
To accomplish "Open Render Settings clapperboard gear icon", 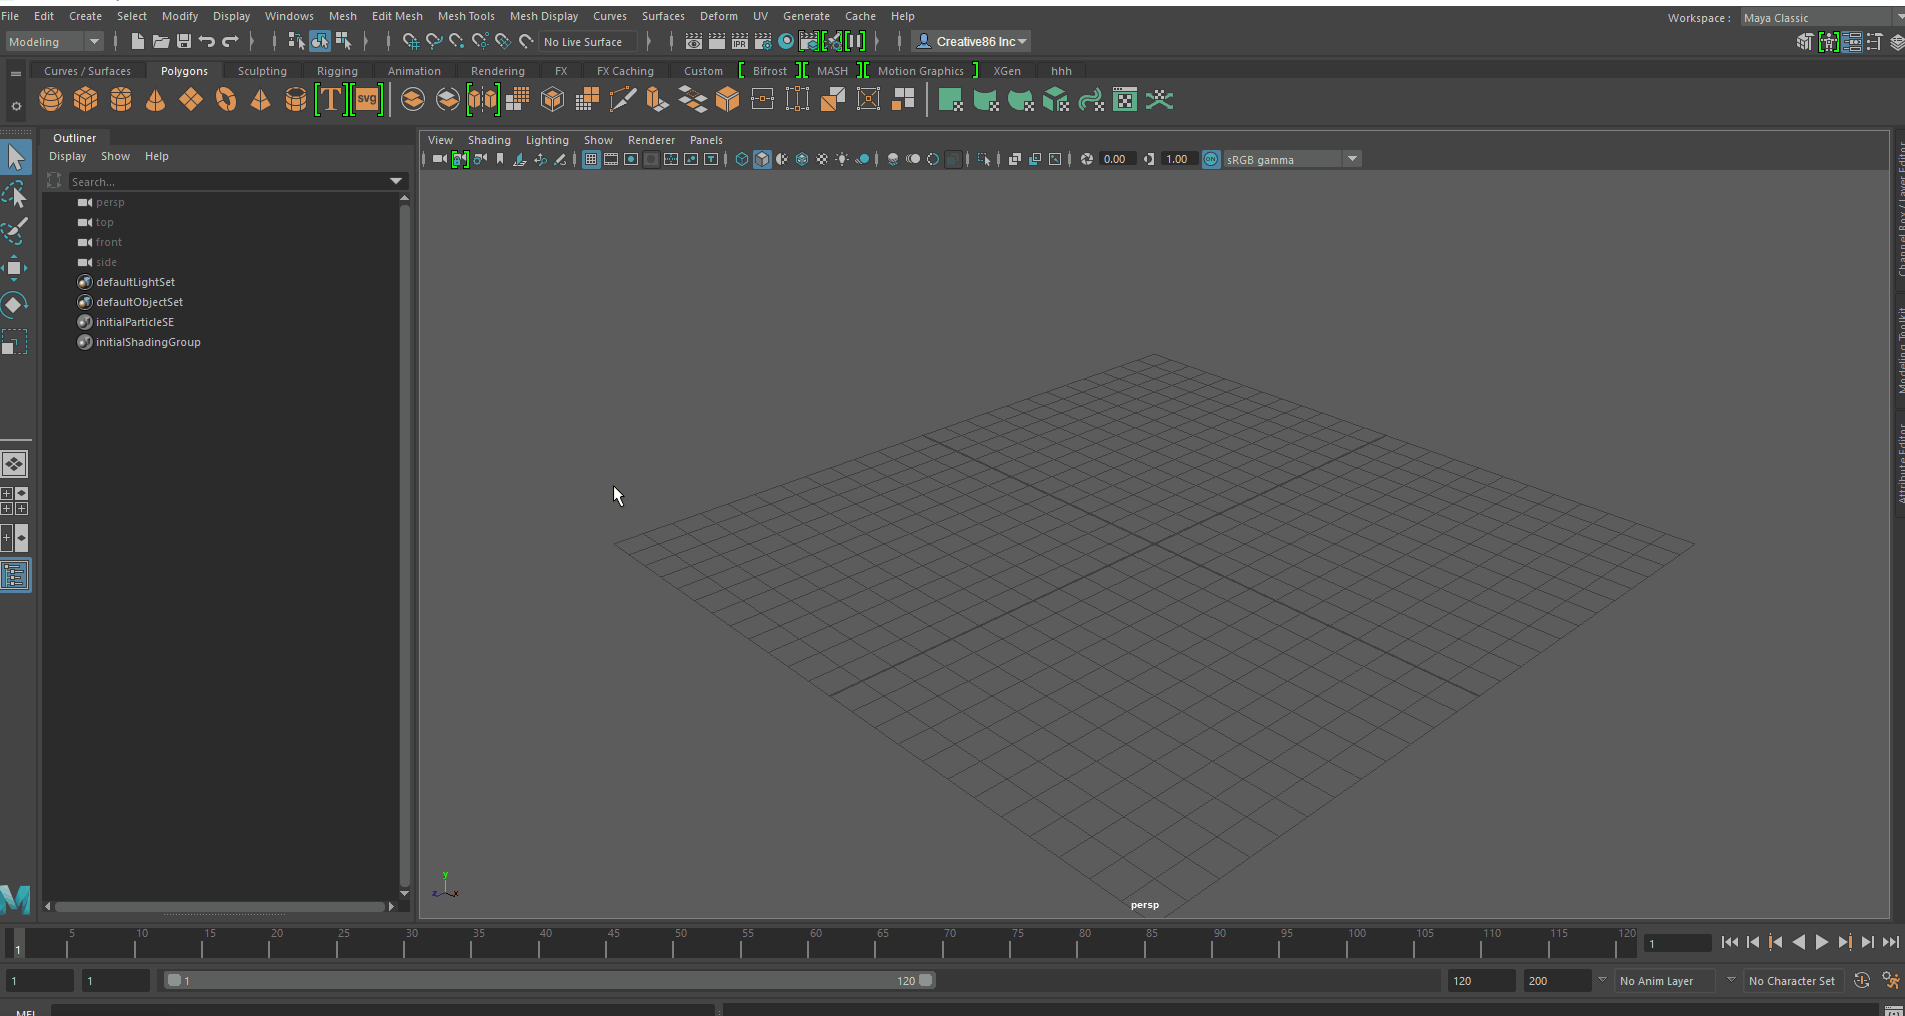I will (x=763, y=41).
